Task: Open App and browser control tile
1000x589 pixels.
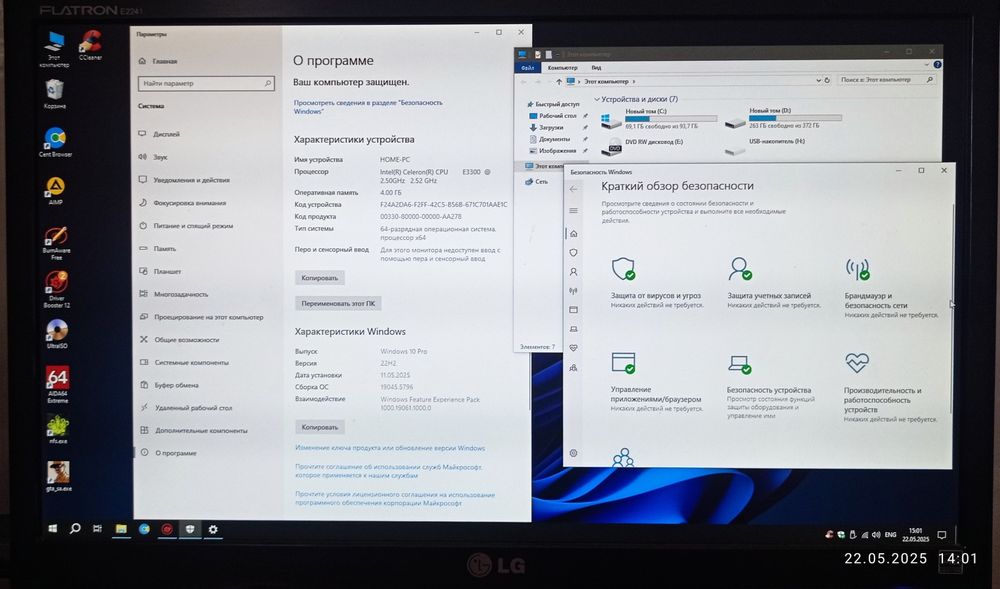Action: [x=657, y=382]
